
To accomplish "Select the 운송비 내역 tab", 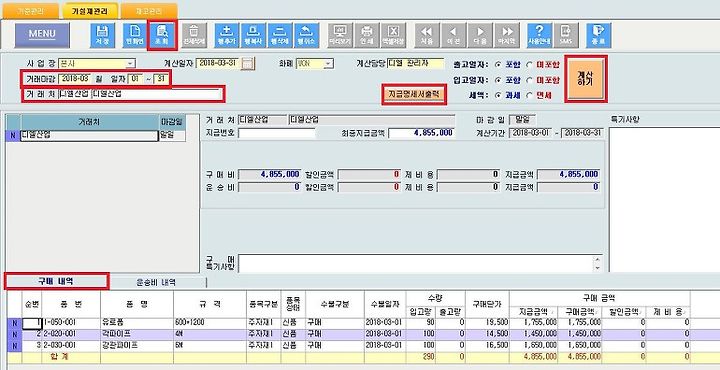I will tap(156, 282).
